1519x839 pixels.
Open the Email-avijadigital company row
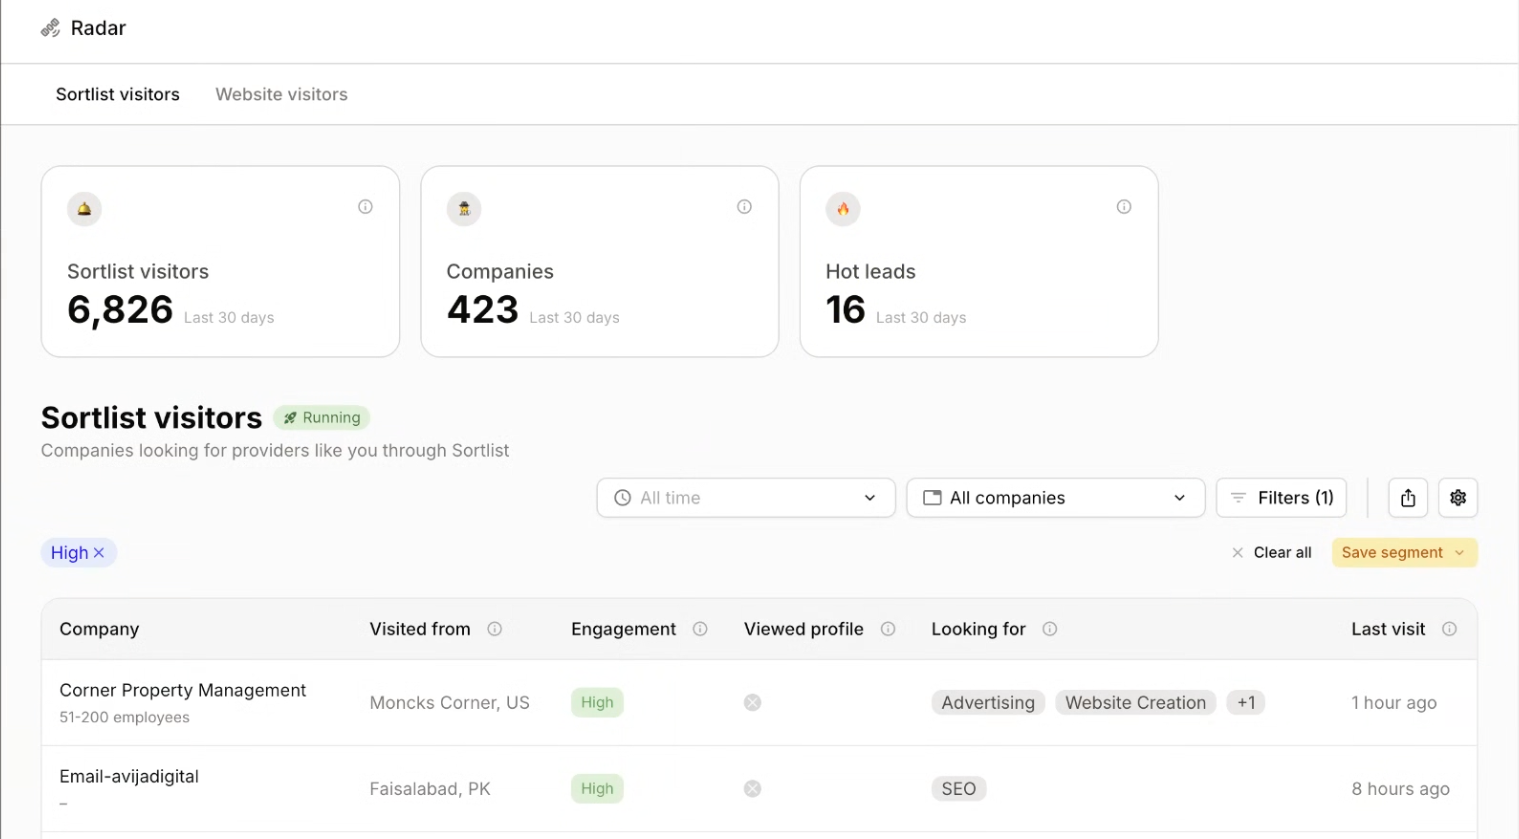pyautogui.click(x=759, y=789)
